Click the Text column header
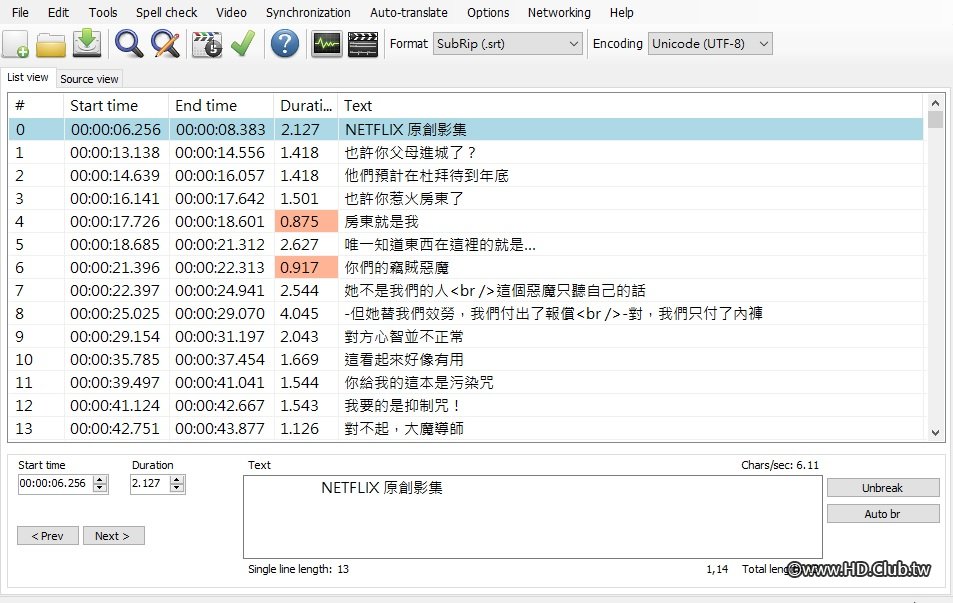Viewport: 953px width, 603px height. (x=630, y=106)
